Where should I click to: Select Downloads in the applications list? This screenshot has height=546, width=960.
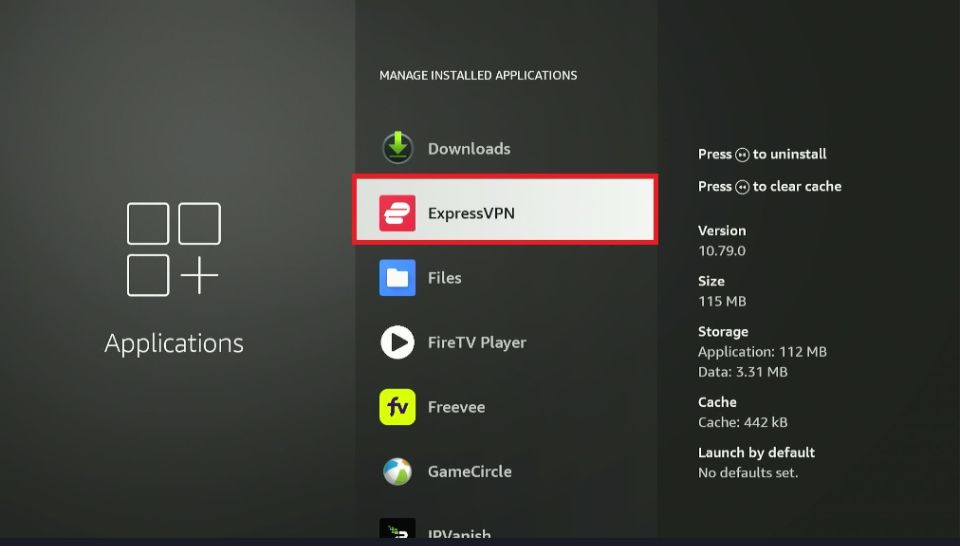click(506, 148)
